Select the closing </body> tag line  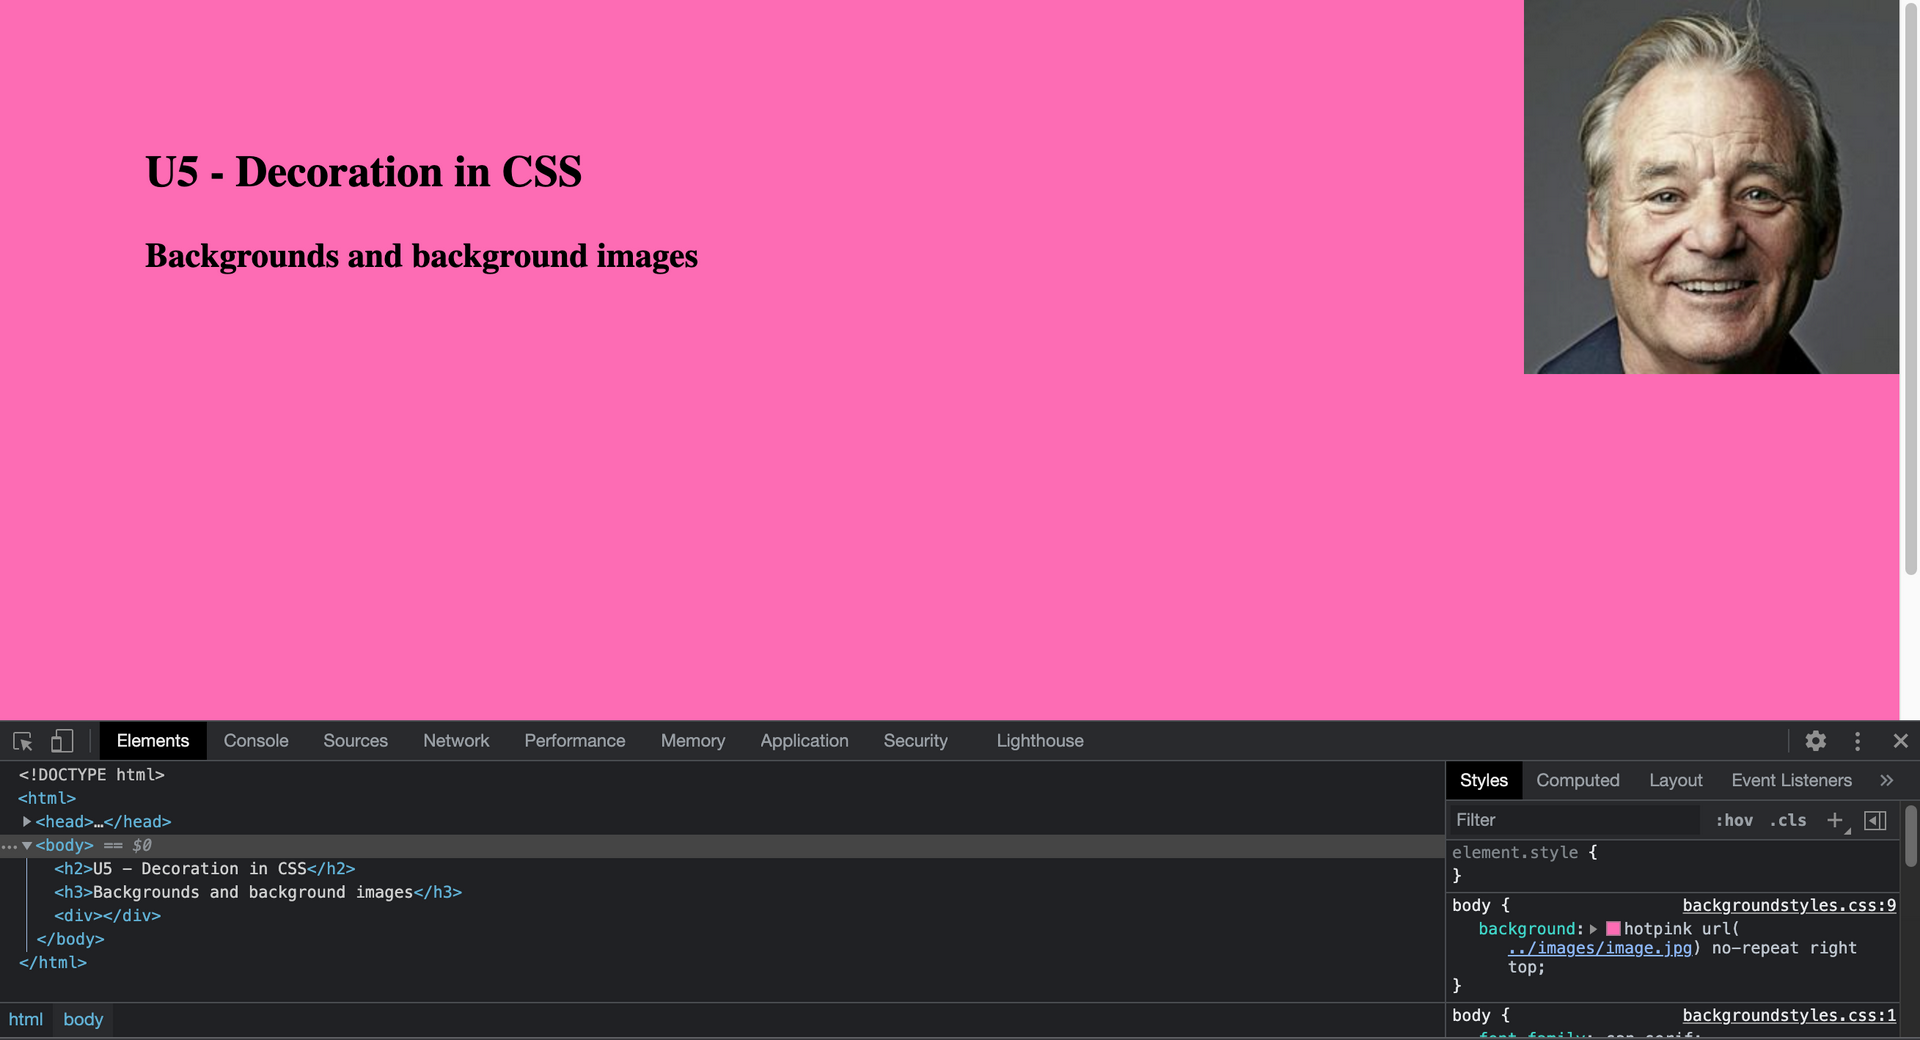click(70, 939)
